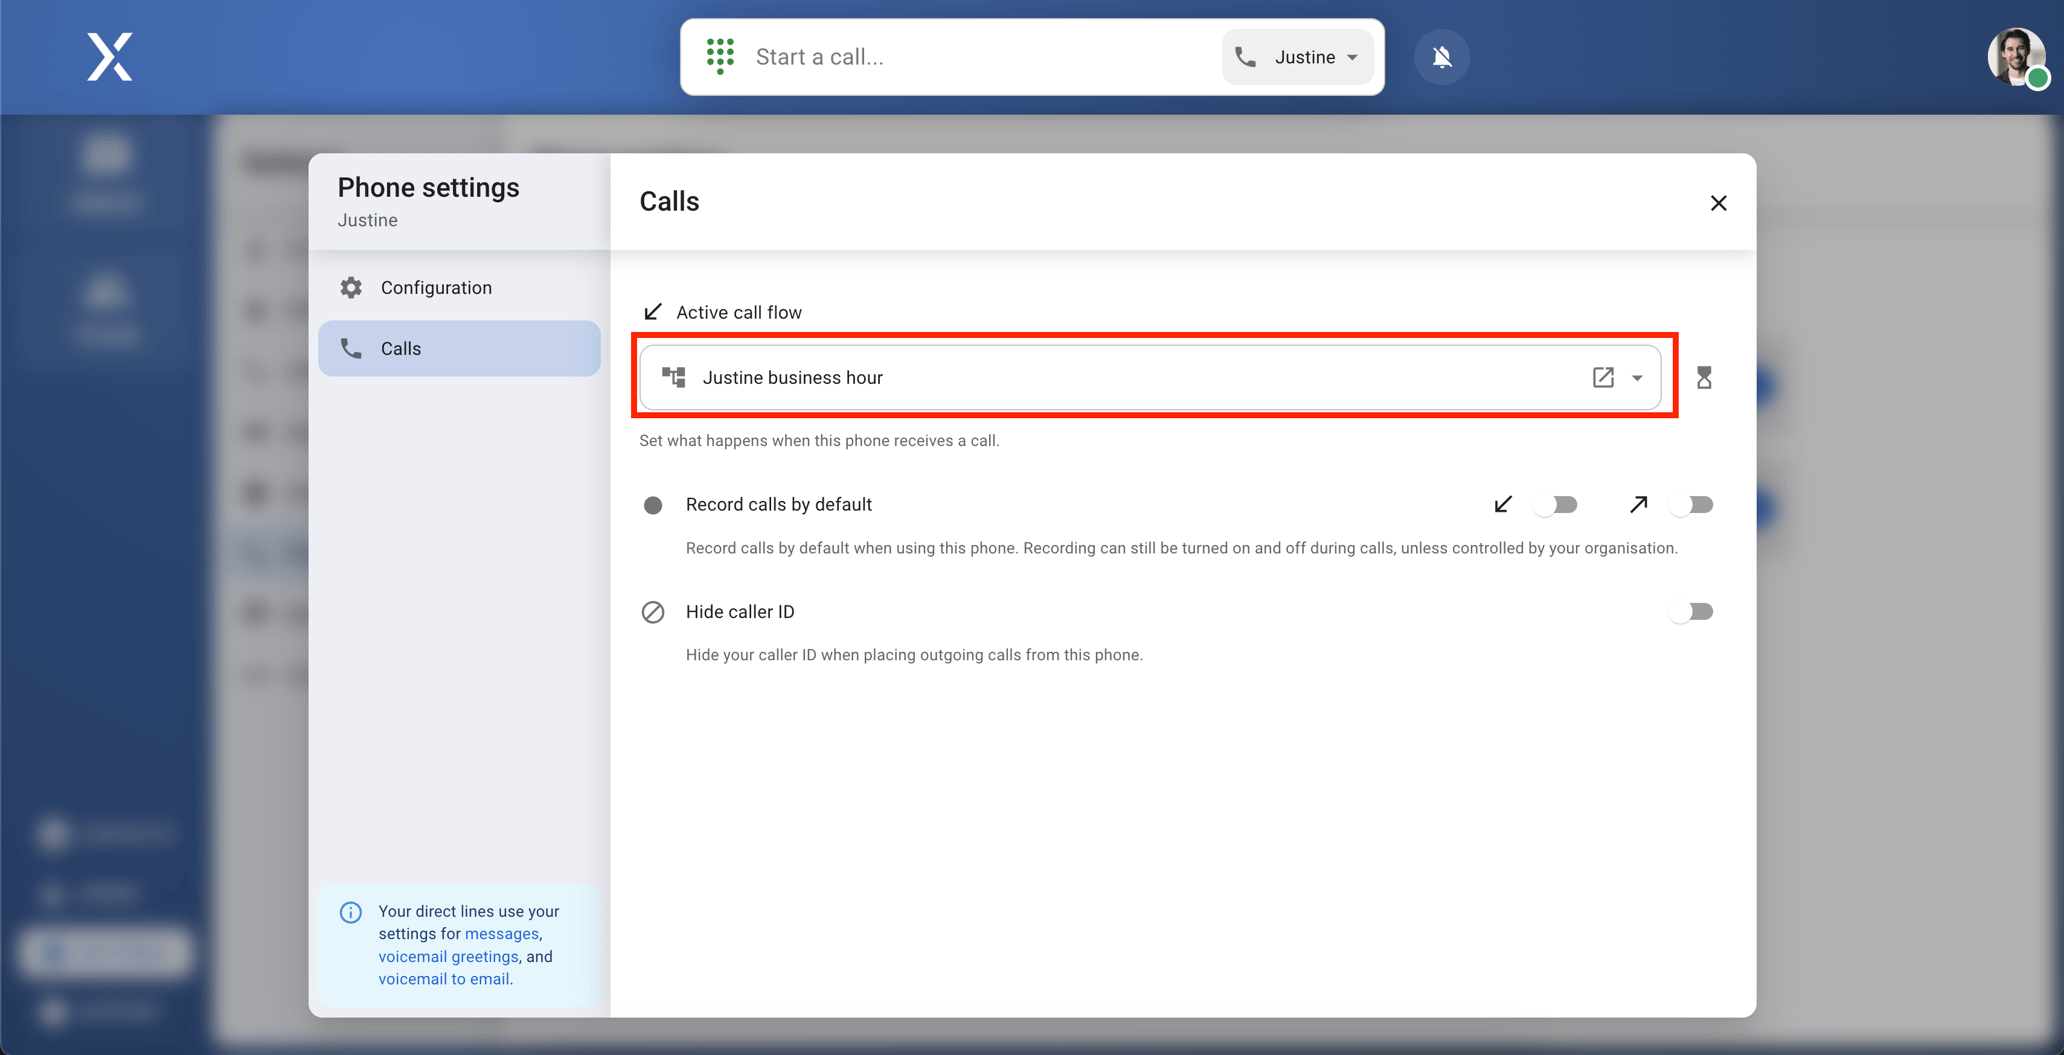Click the muted notifications bell icon

click(x=1441, y=57)
